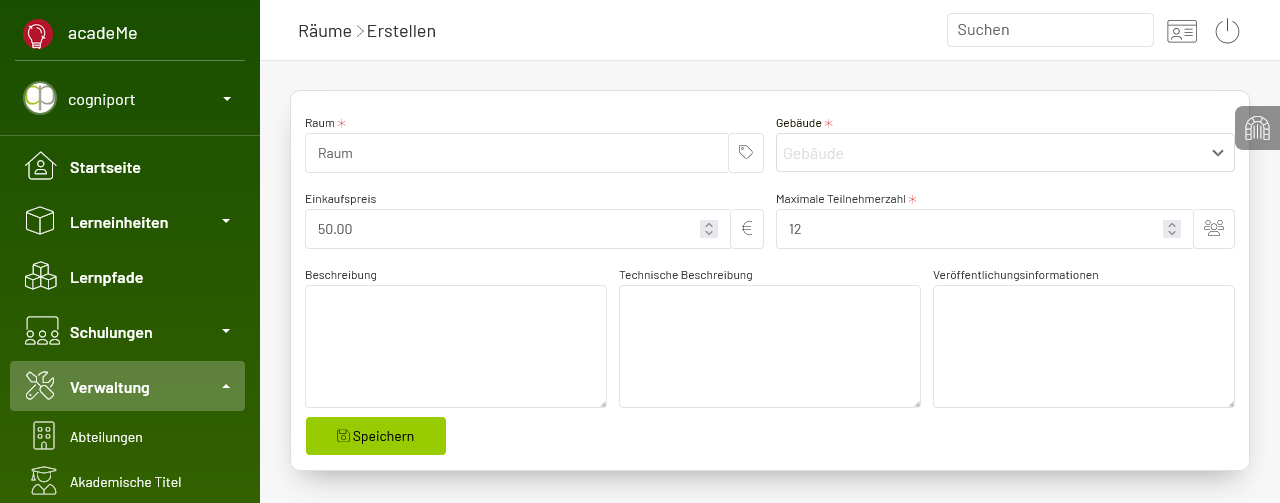
Task: Click the acadeMe lightbulb logo
Action: click(38, 34)
